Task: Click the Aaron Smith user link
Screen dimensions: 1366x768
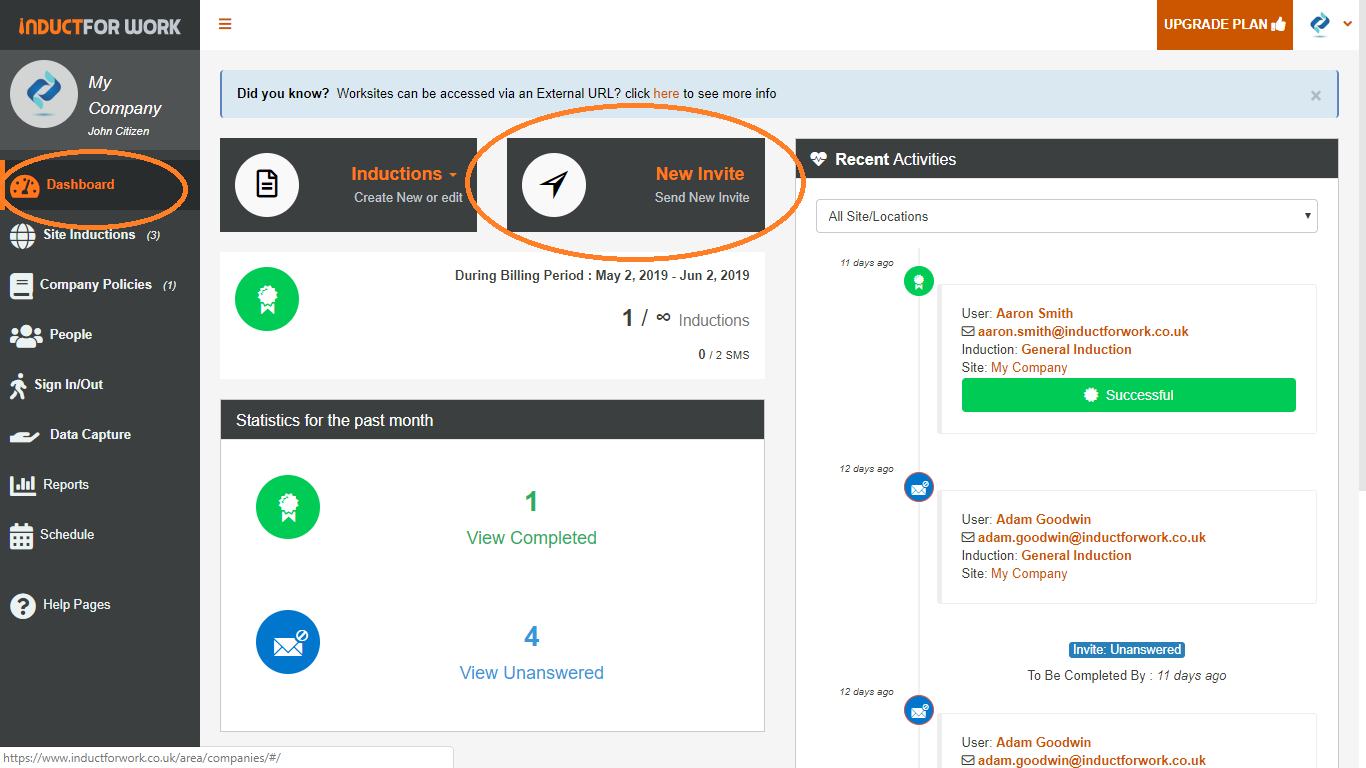Action: tap(1034, 313)
